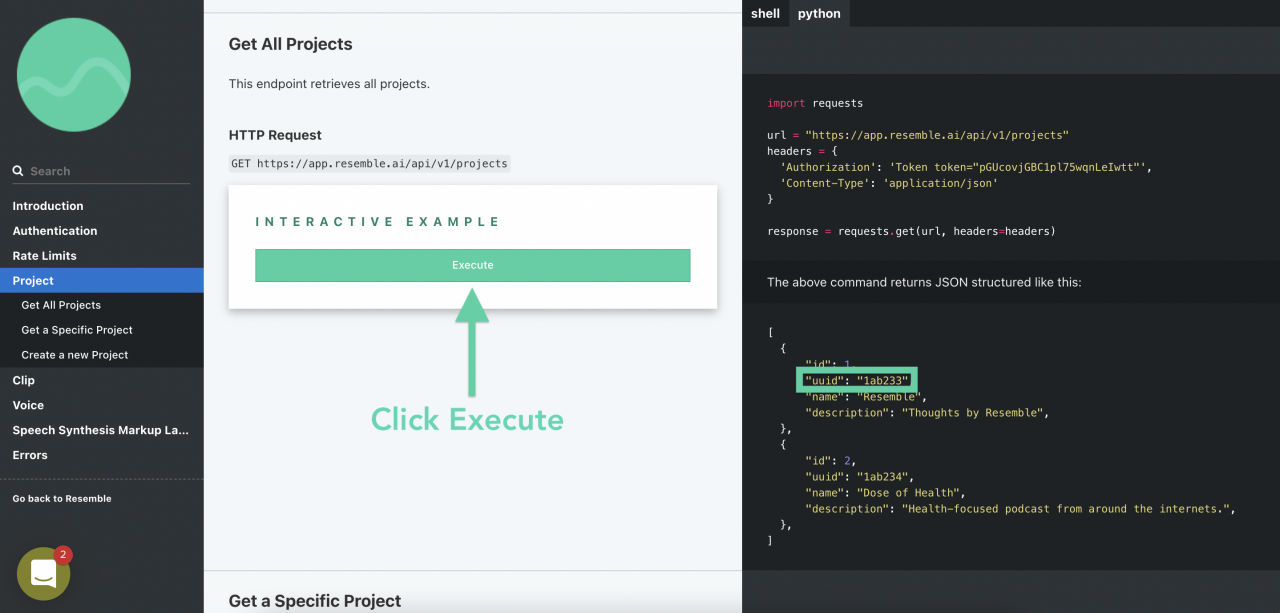Screen dimensions: 1280x613
Task: Open 'Create a new Project' entry
Action: pyautogui.click(x=74, y=355)
